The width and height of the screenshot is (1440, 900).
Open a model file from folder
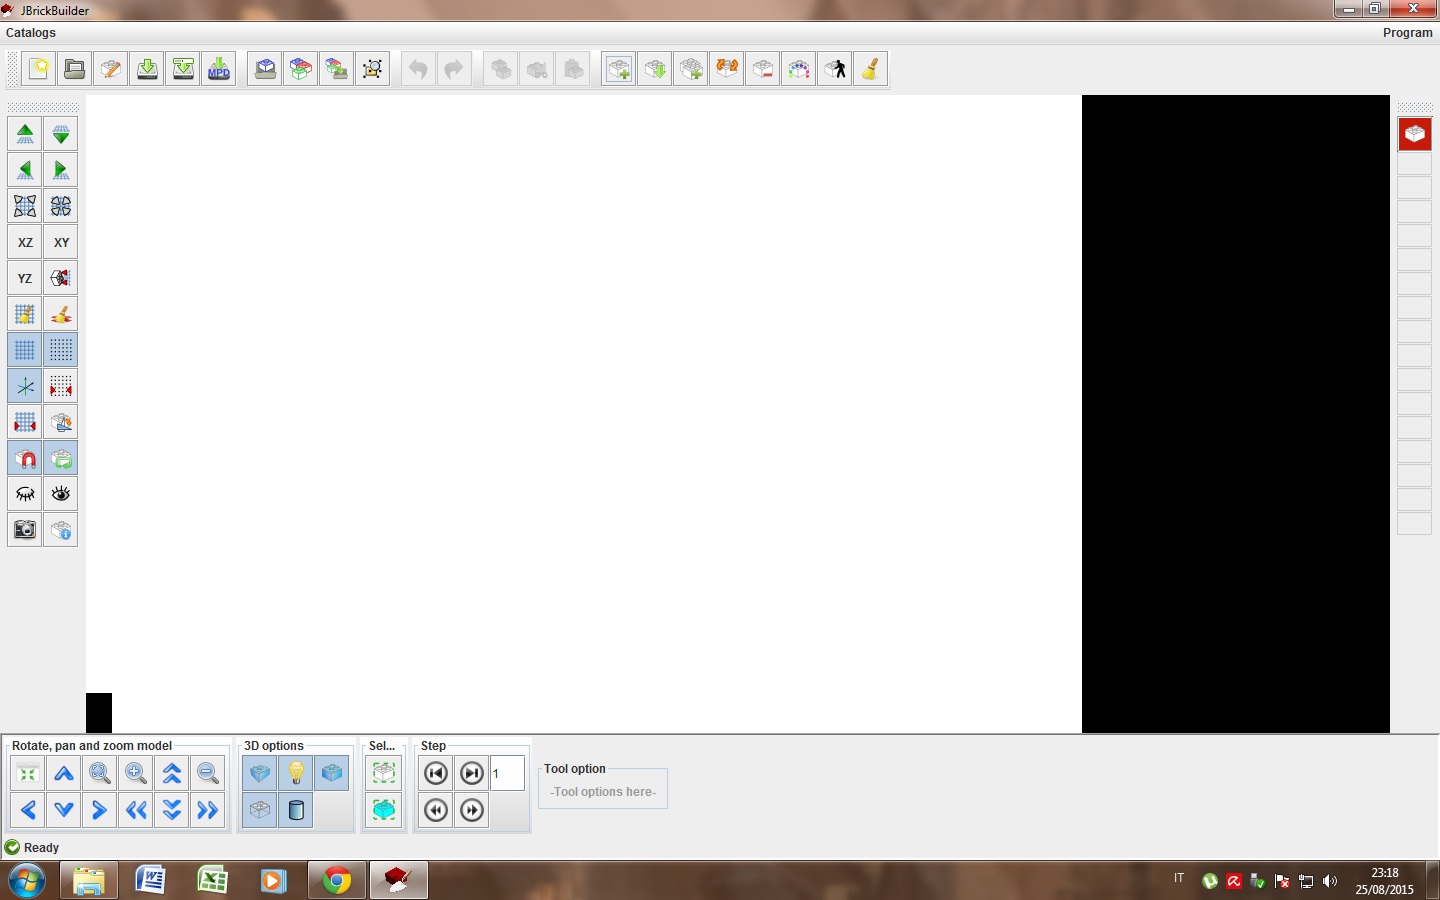(75, 69)
